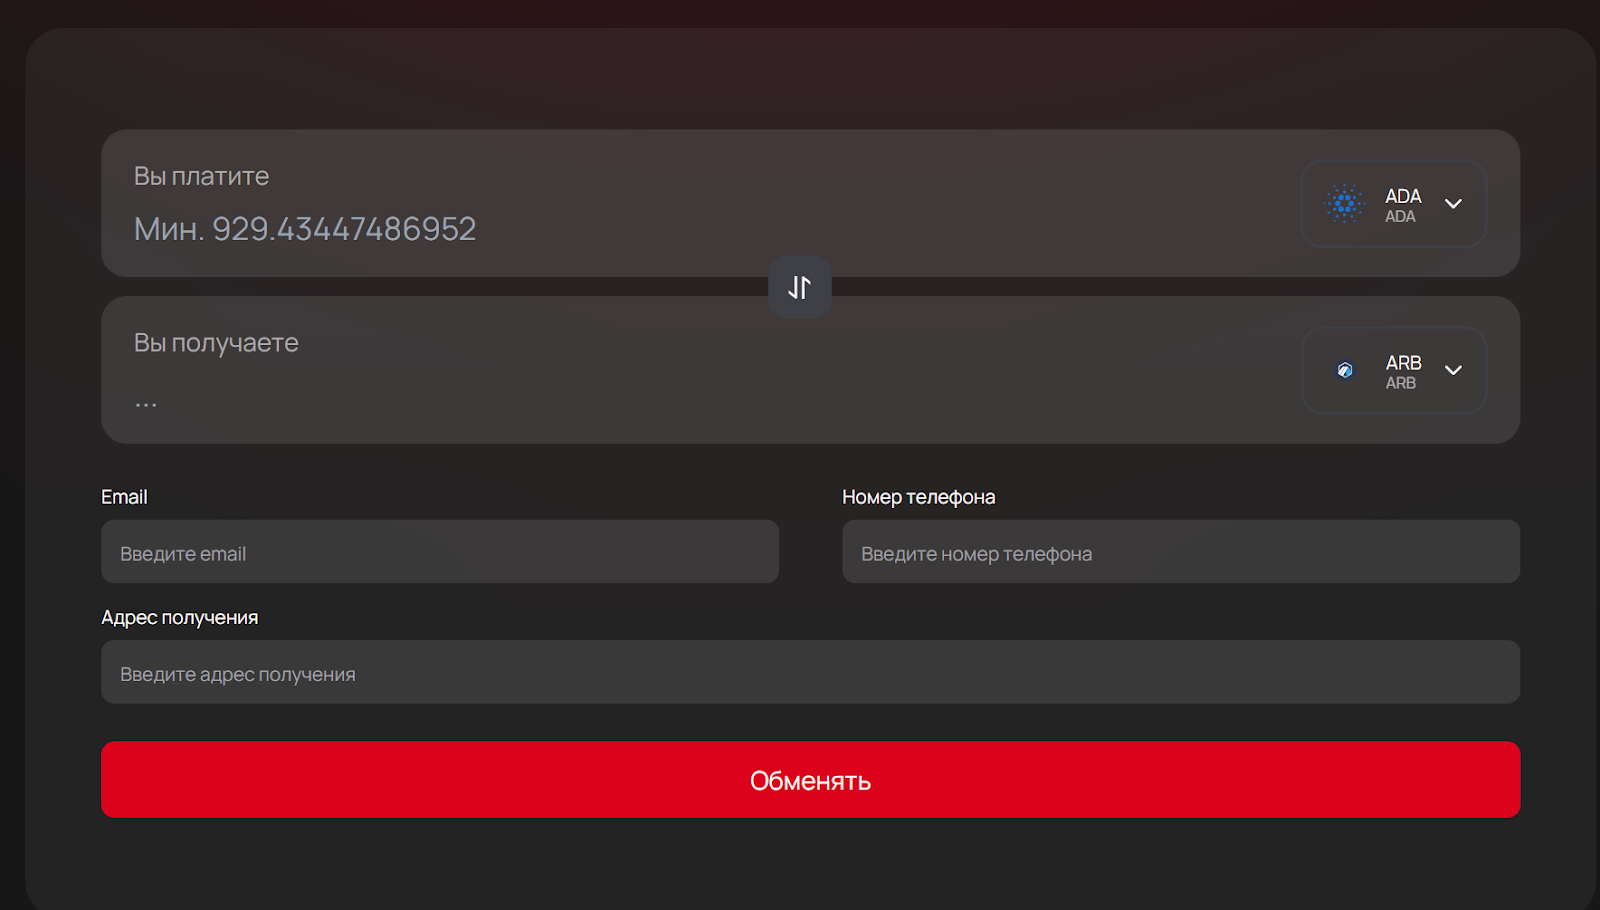
Task: Click the receive amount placeholder dots
Action: (146, 404)
